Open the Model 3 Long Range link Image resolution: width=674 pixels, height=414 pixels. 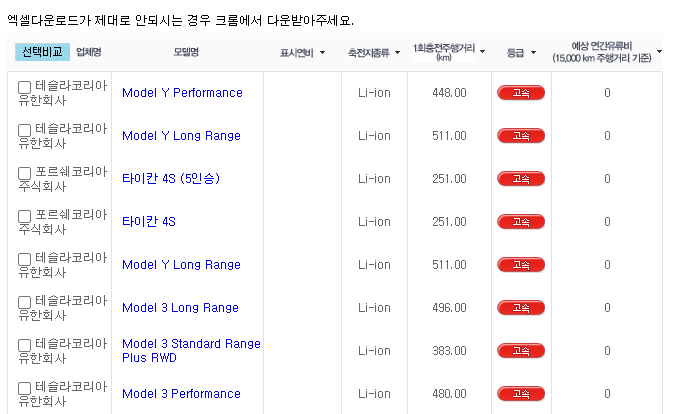coord(180,308)
